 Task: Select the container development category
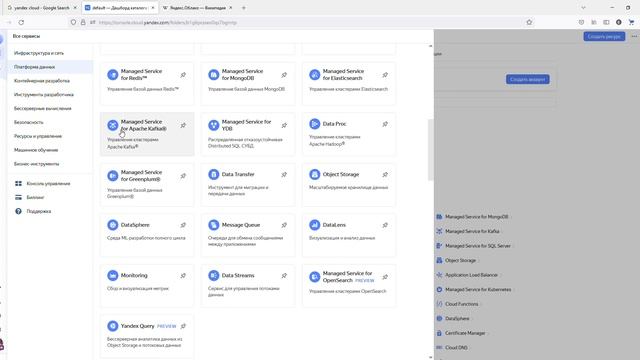[42, 81]
